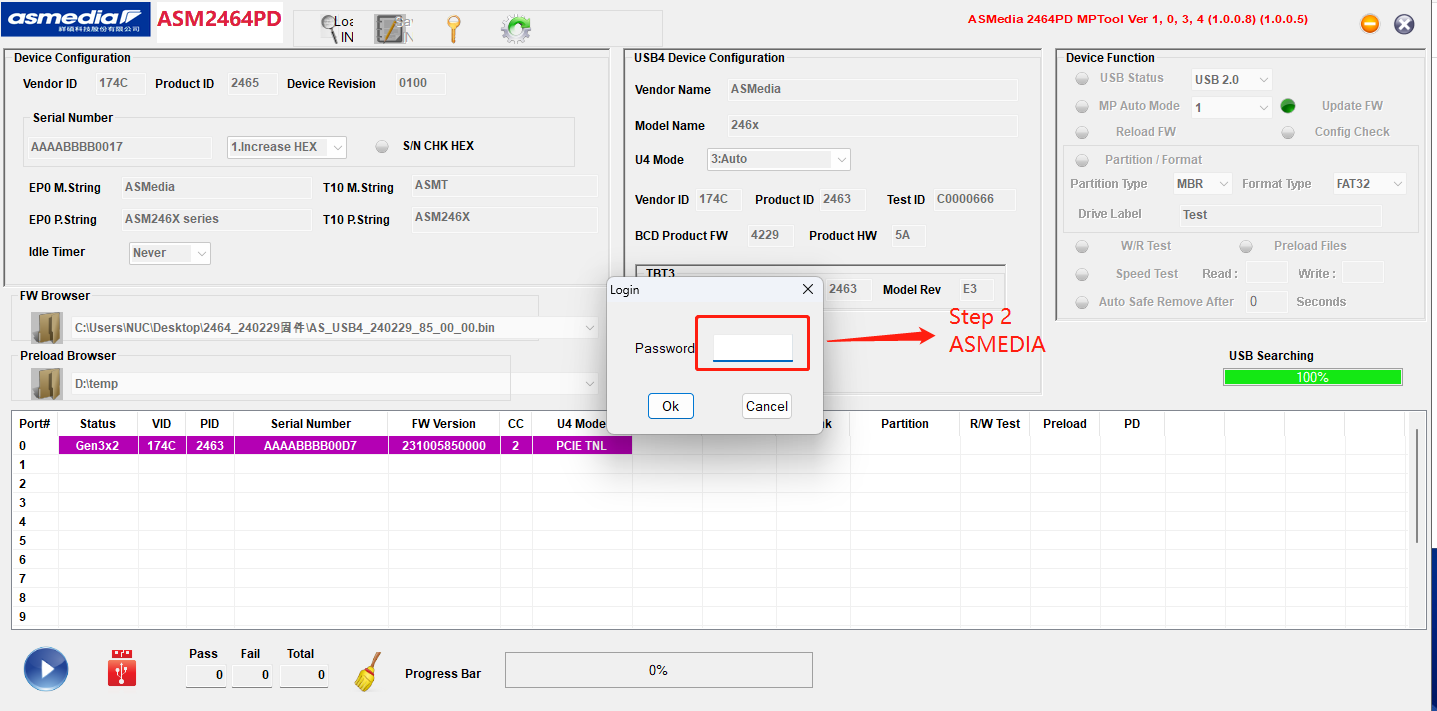Click the orange minimize round icon
Screen dimensions: 1437x711
1370,24
